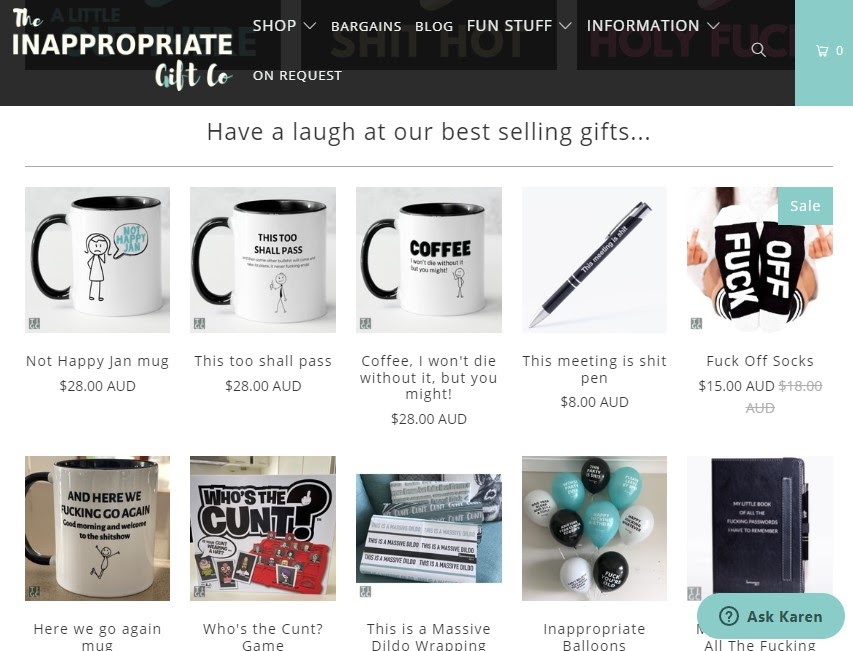Click The Inappropriate Gift Co logo
The width and height of the screenshot is (853, 651).
click(122, 49)
